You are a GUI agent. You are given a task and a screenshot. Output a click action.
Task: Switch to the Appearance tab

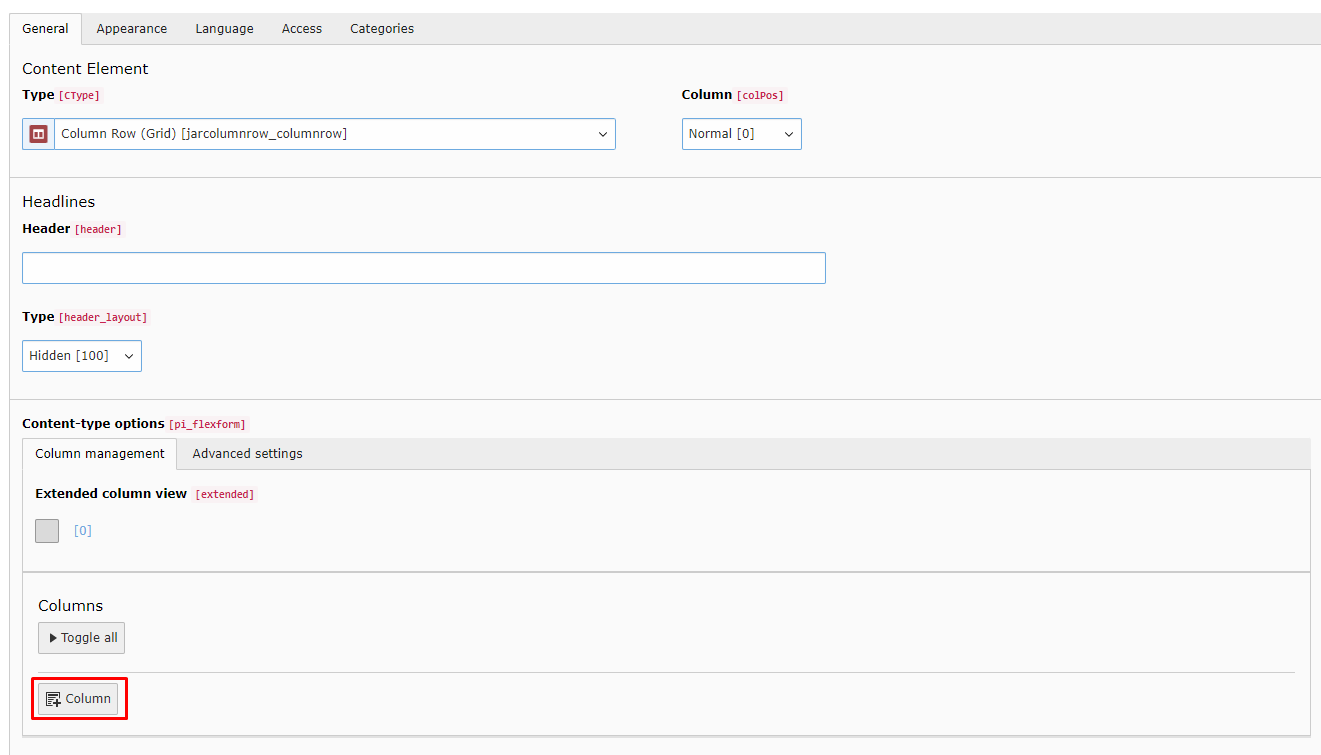132,29
